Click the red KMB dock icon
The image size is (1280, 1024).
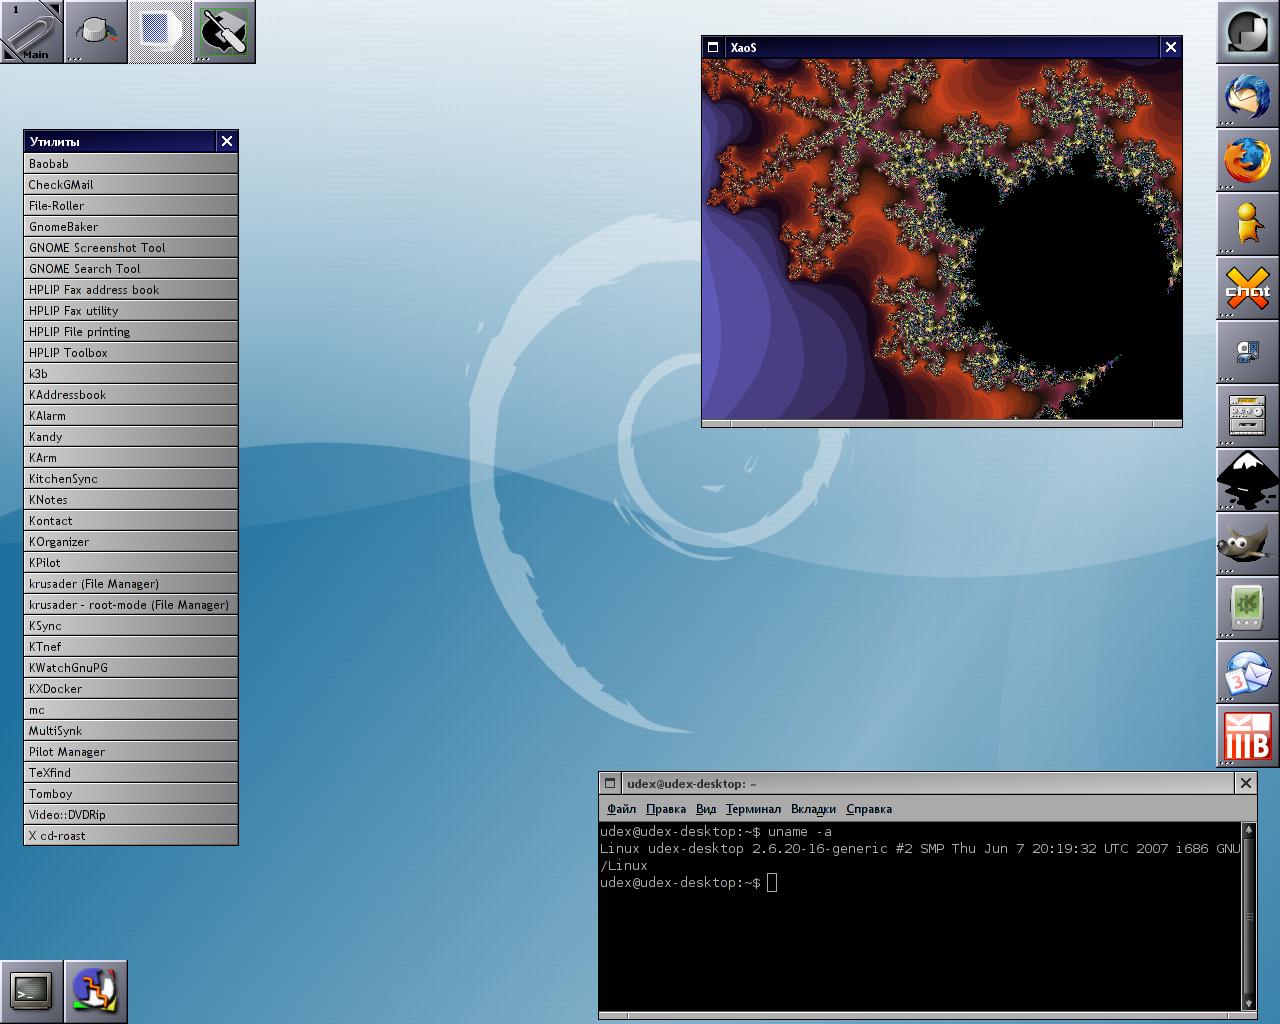click(x=1248, y=736)
